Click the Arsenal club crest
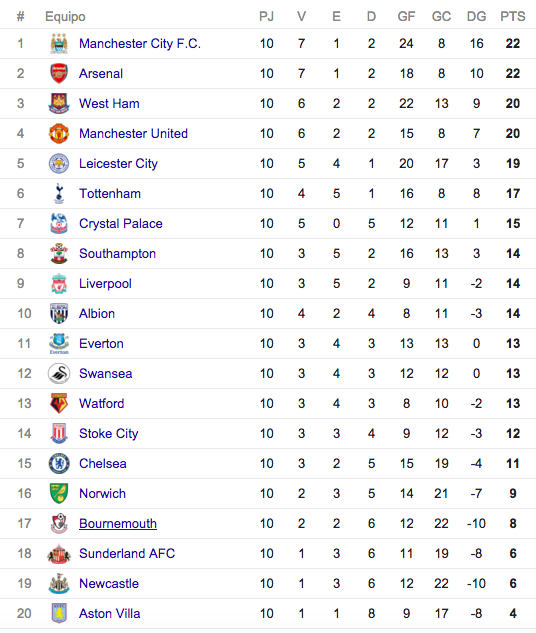Image resolution: width=536 pixels, height=633 pixels. coord(59,73)
